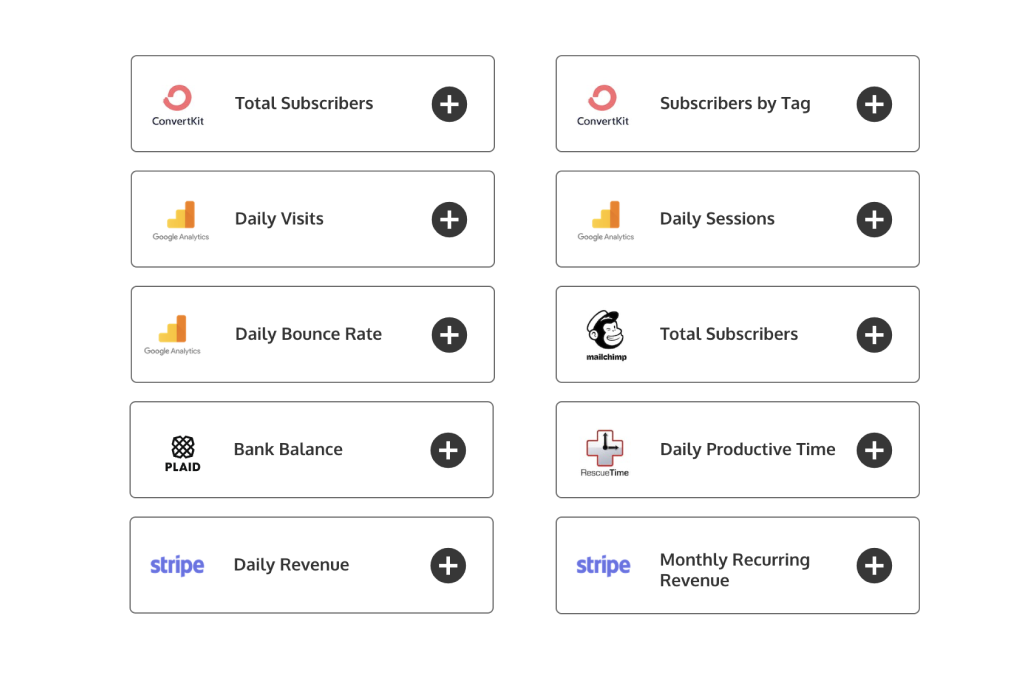The width and height of the screenshot is (1028, 676).
Task: Add the Daily Sessions metric
Action: click(x=874, y=219)
